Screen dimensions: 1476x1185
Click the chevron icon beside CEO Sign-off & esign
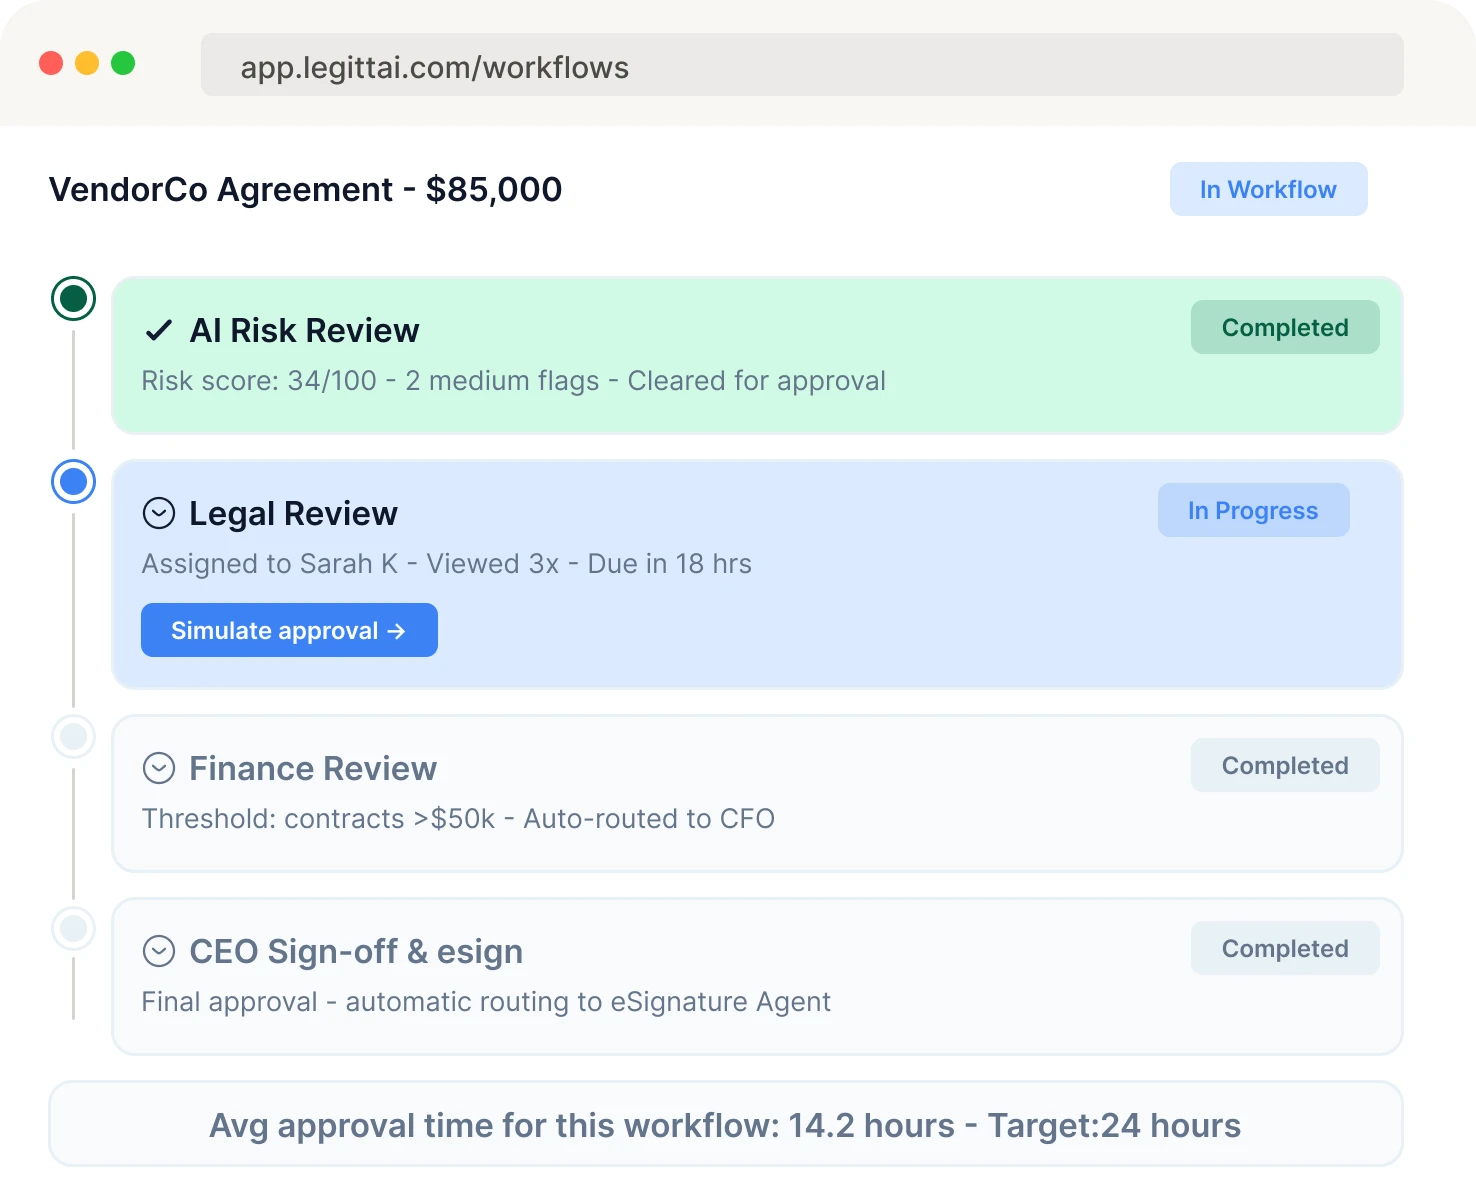tap(158, 951)
